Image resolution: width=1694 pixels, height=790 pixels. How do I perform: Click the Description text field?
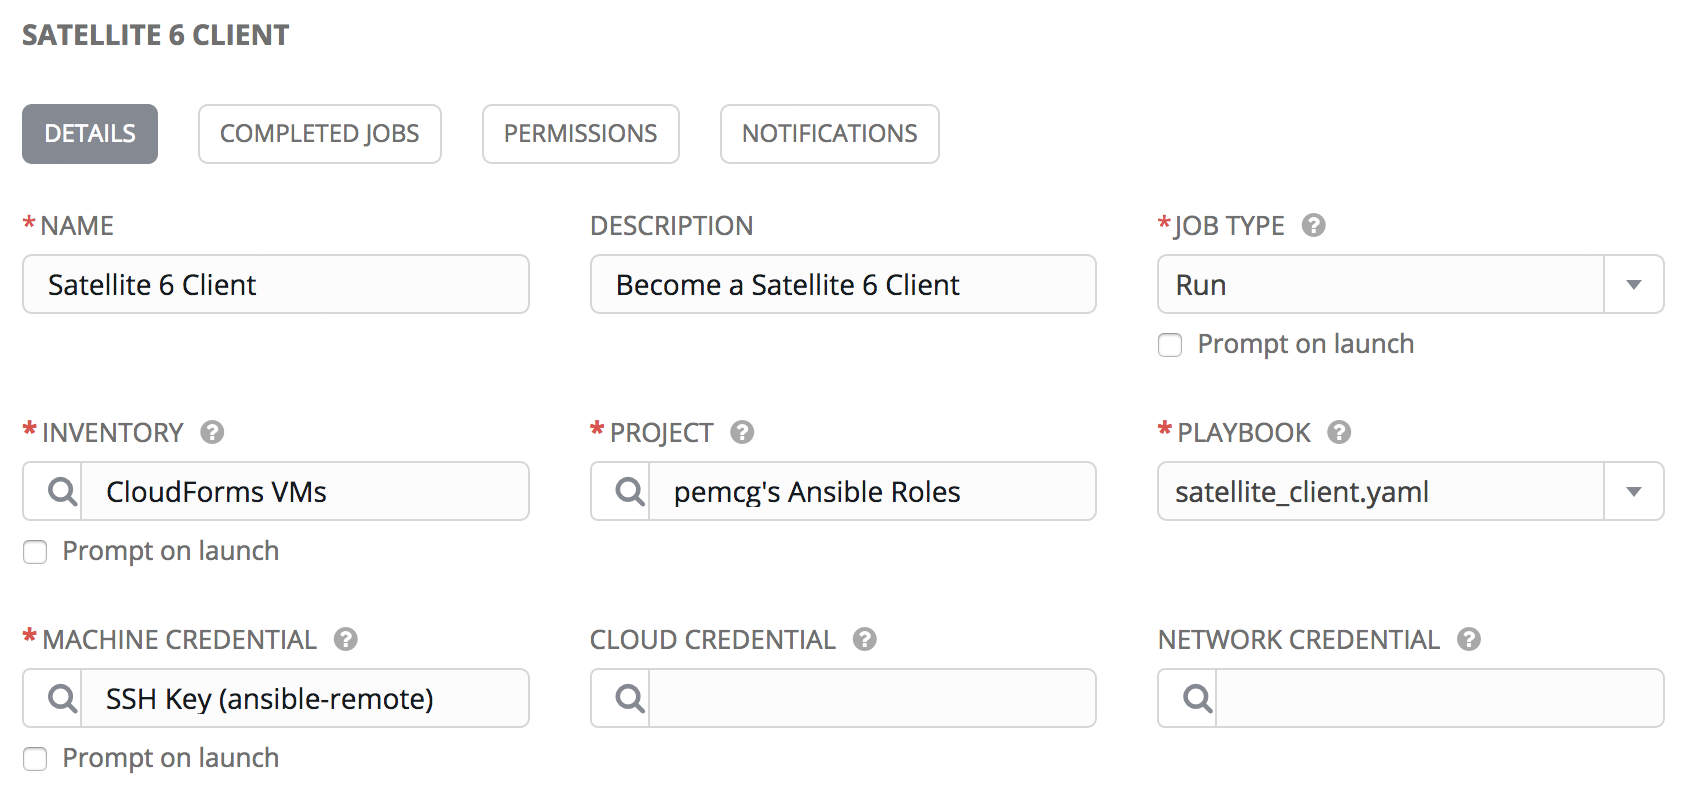point(842,285)
